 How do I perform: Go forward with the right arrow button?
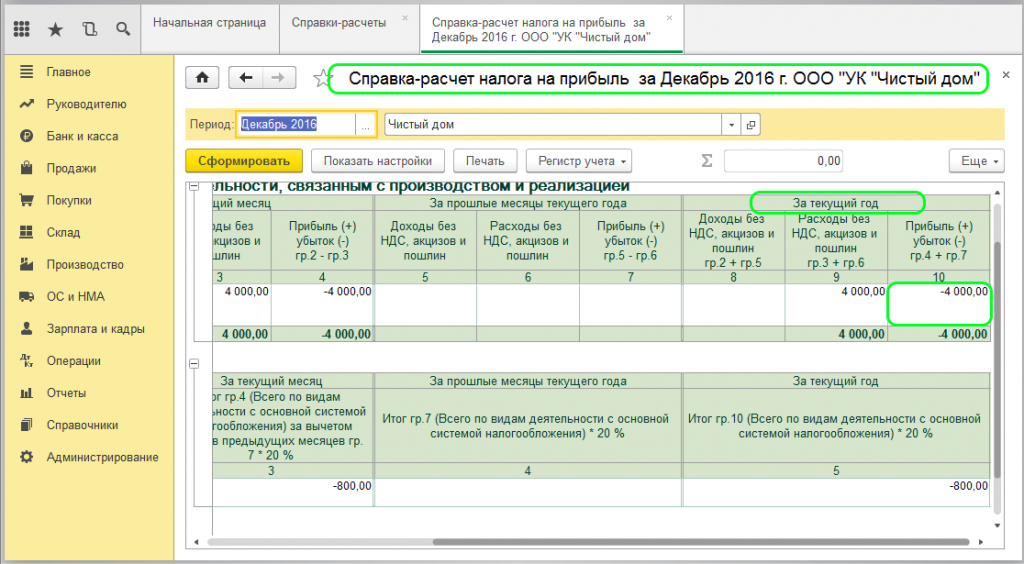pyautogui.click(x=279, y=78)
